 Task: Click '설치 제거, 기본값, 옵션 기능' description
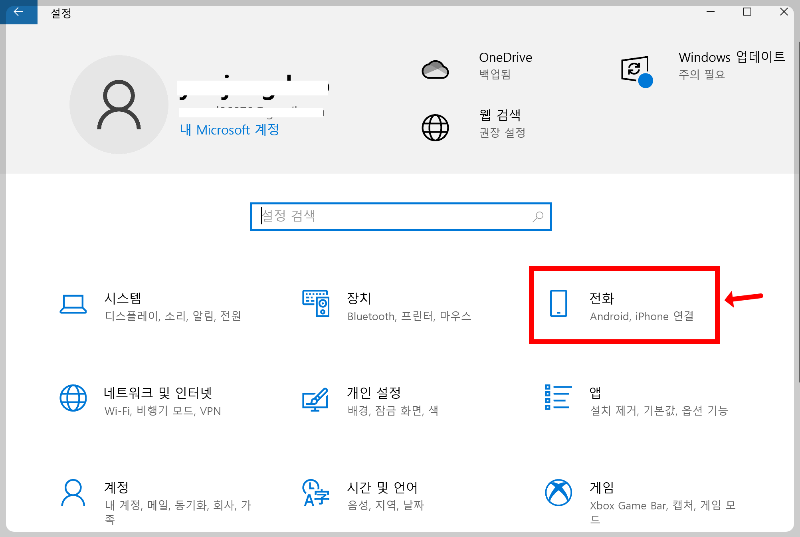tap(659, 411)
